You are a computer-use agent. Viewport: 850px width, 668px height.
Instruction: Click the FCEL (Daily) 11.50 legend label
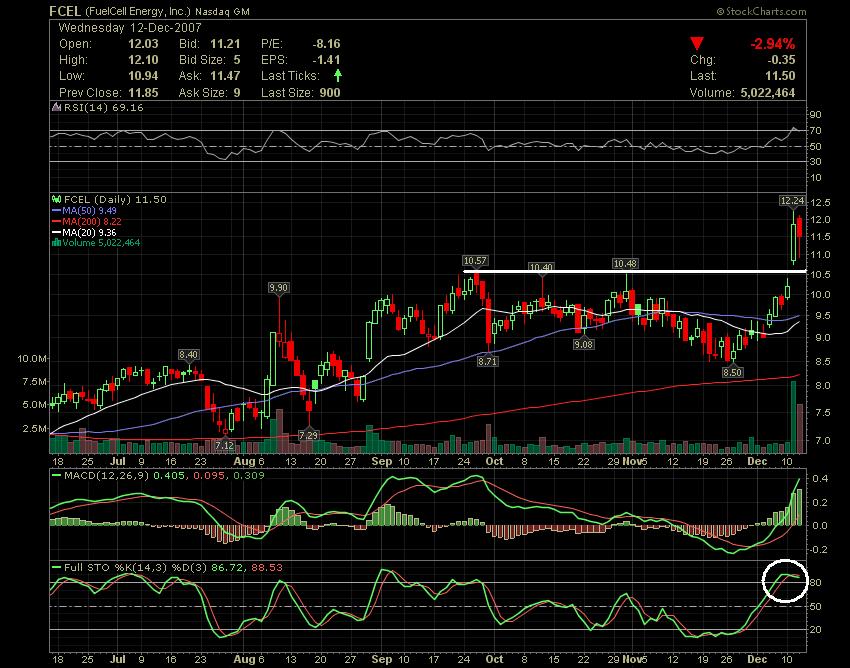click(115, 199)
